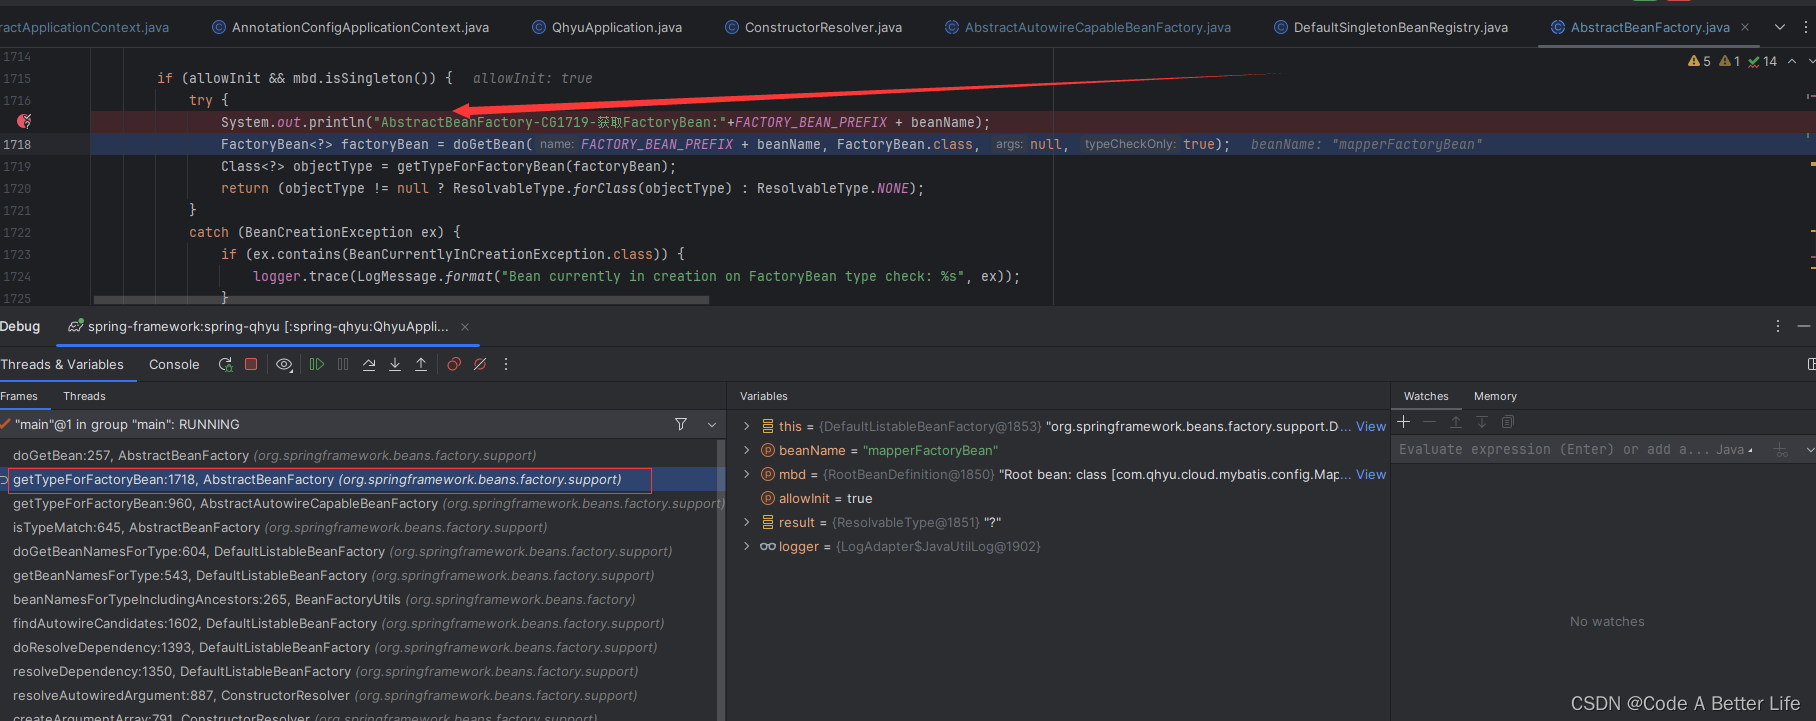Screen dimensions: 1816x721
Task: Select resolveAutowiredArgument:887 stack frame
Action: (x=360, y=695)
